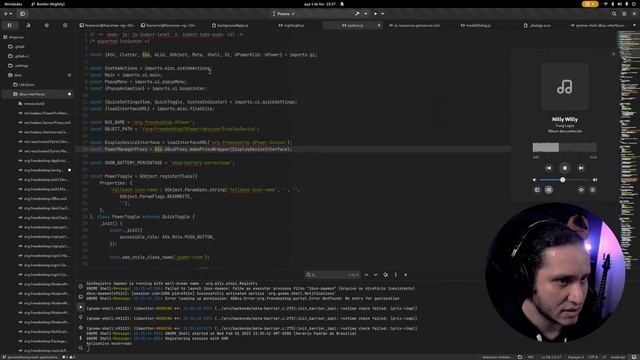This screenshot has width=640, height=360.
Task: Click the add new item plus button
Action: point(5,14)
